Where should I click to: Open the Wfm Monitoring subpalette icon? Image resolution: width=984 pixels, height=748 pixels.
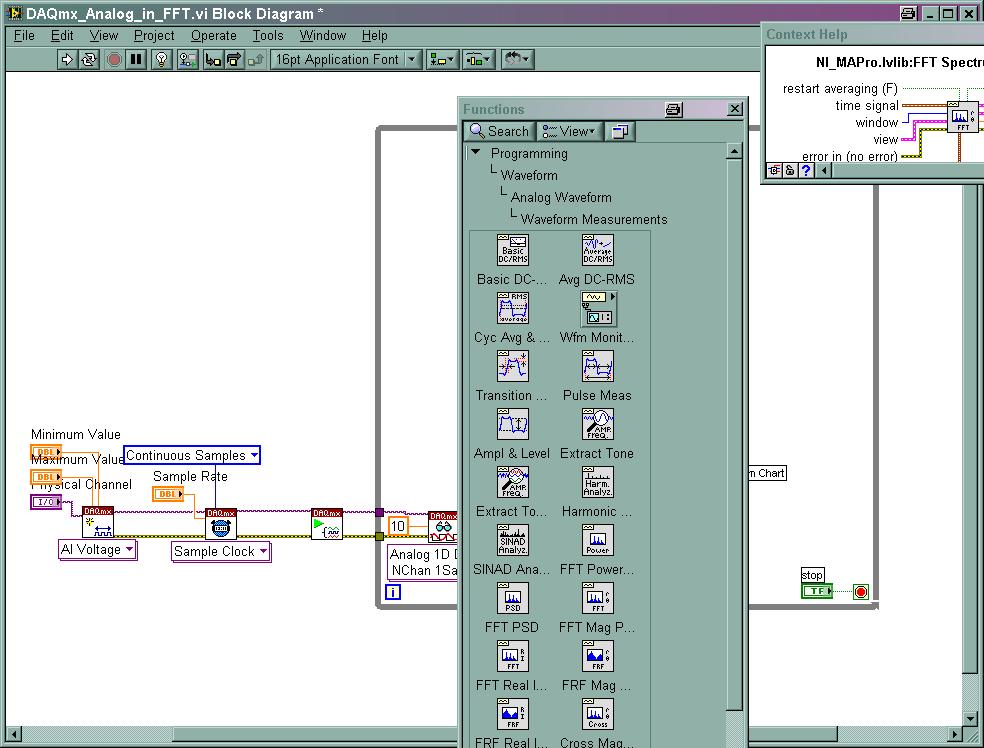(x=599, y=308)
